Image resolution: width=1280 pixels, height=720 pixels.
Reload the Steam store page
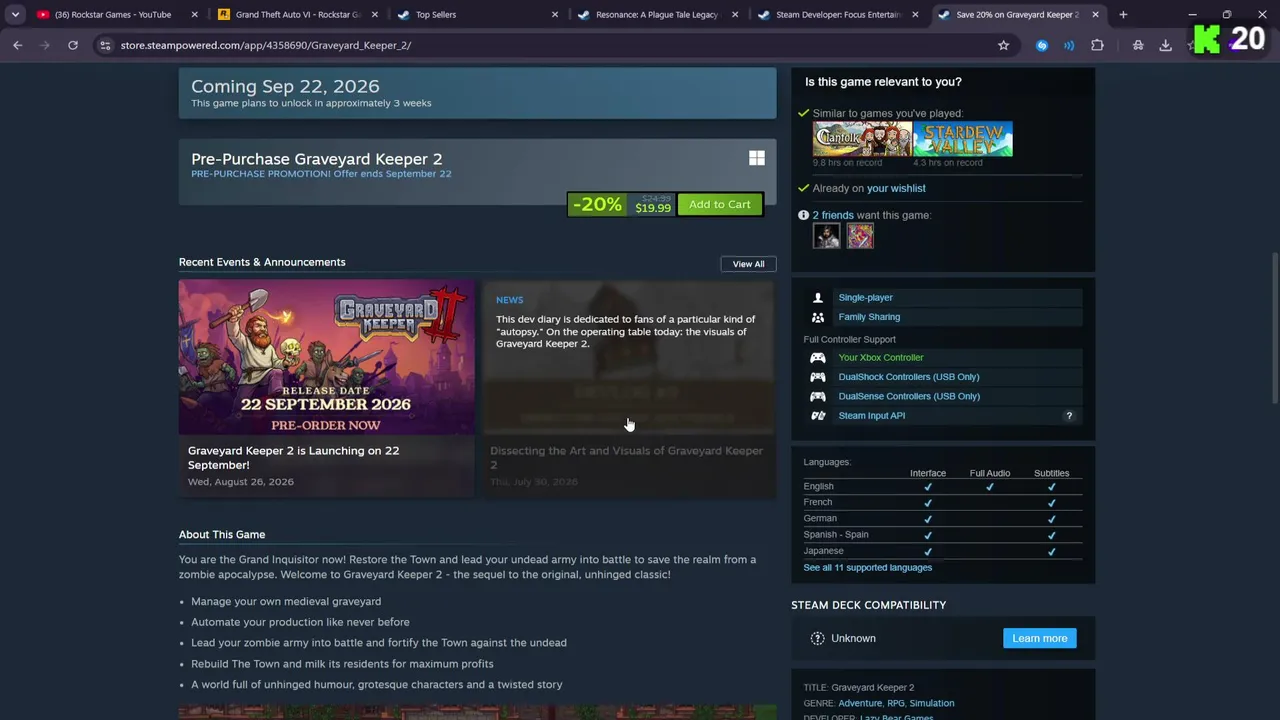tap(73, 45)
